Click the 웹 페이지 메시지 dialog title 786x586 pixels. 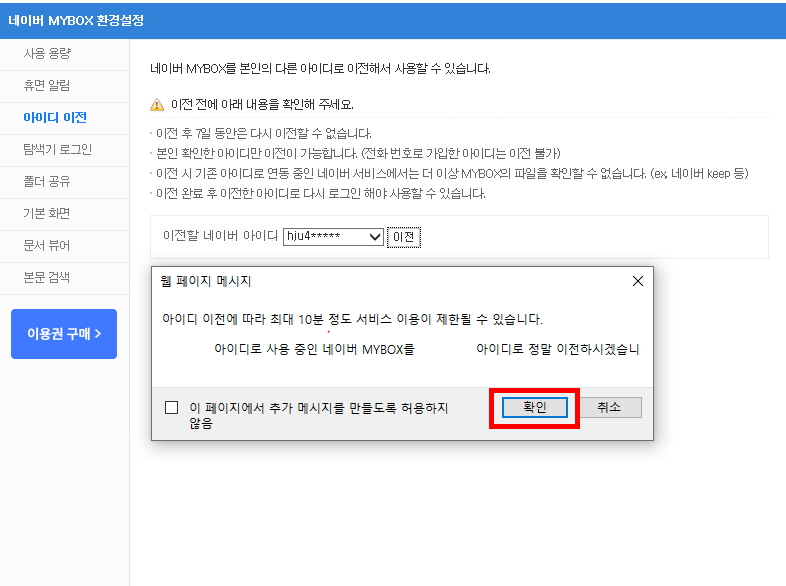(x=206, y=281)
